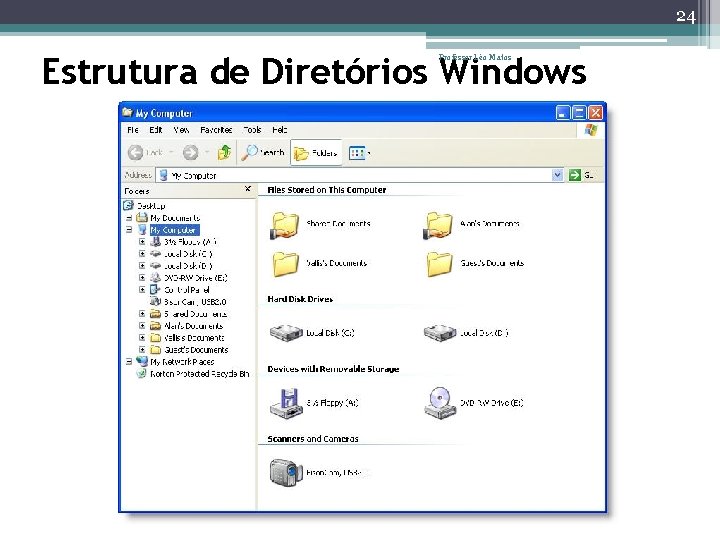Image resolution: width=720 pixels, height=540 pixels.
Task: Select Control Panel in folder tree
Action: 187,290
